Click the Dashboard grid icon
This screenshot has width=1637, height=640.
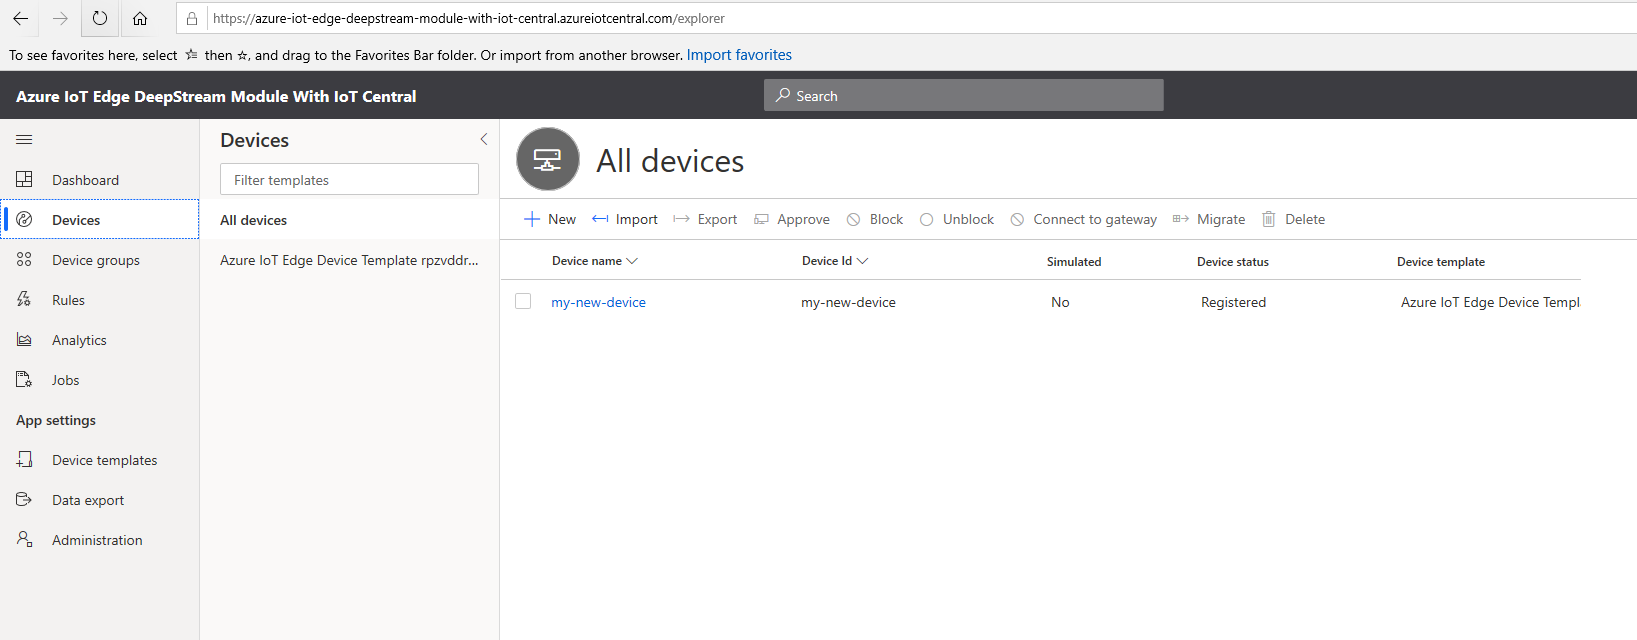pos(24,180)
